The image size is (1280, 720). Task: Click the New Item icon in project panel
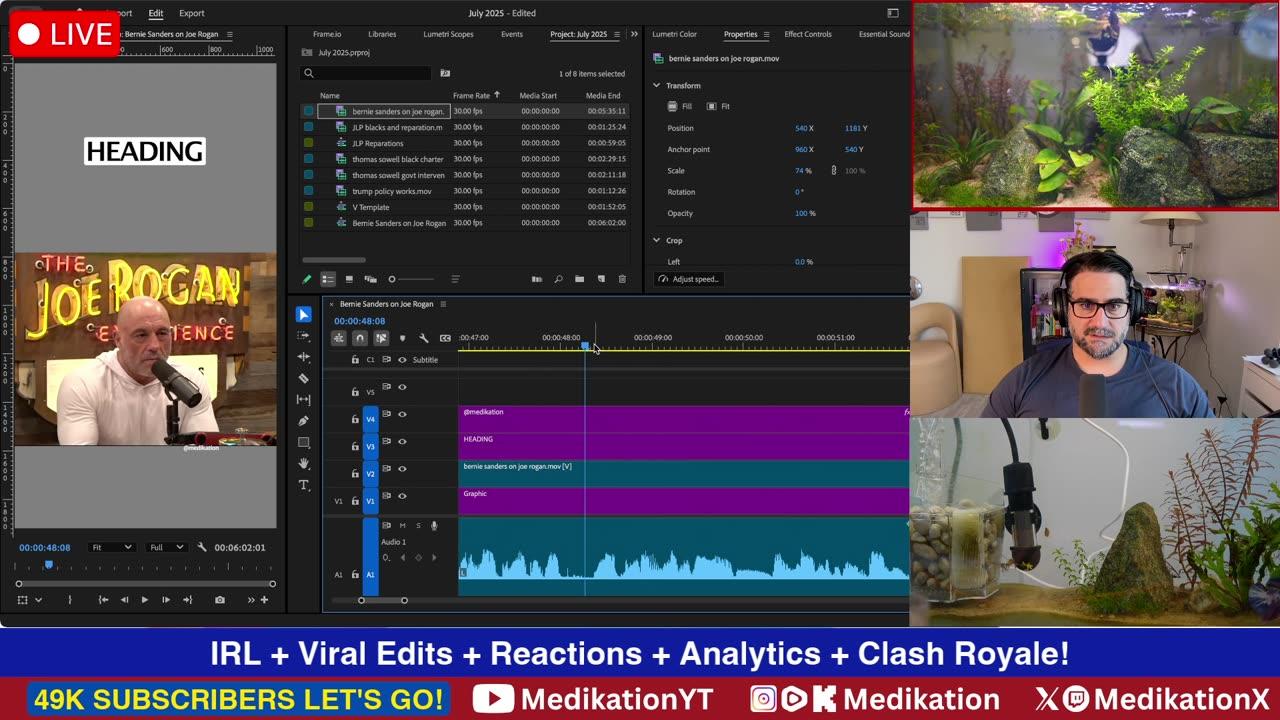[x=601, y=279]
